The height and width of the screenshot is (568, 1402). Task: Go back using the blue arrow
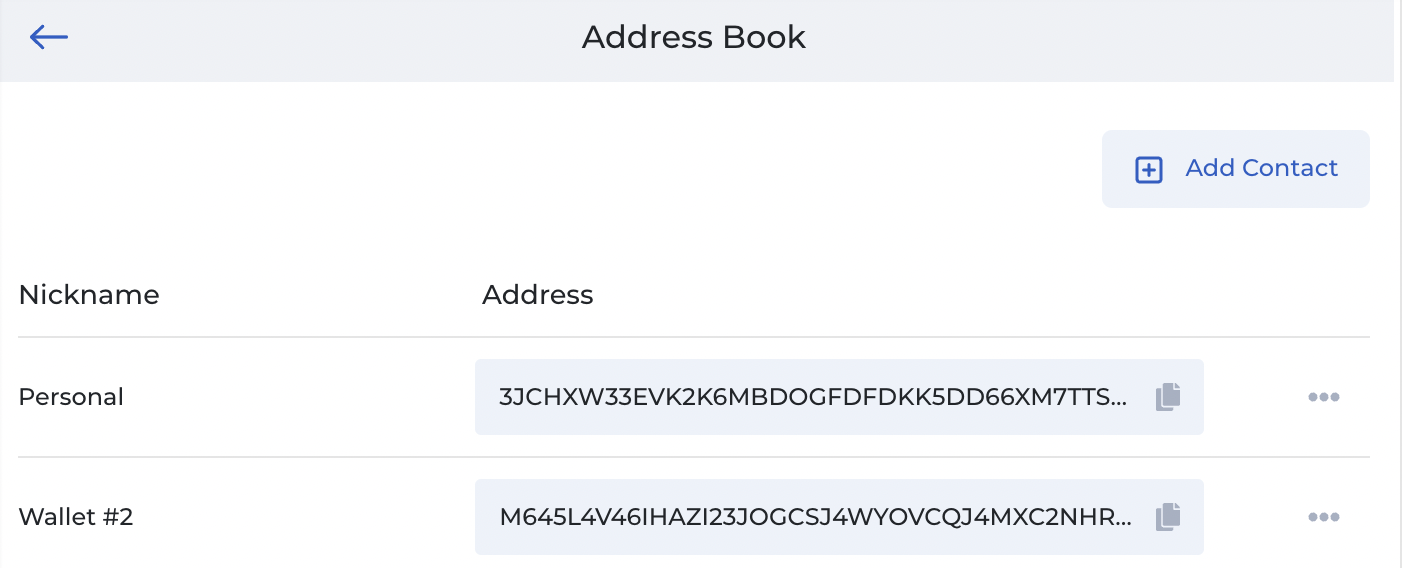click(48, 38)
